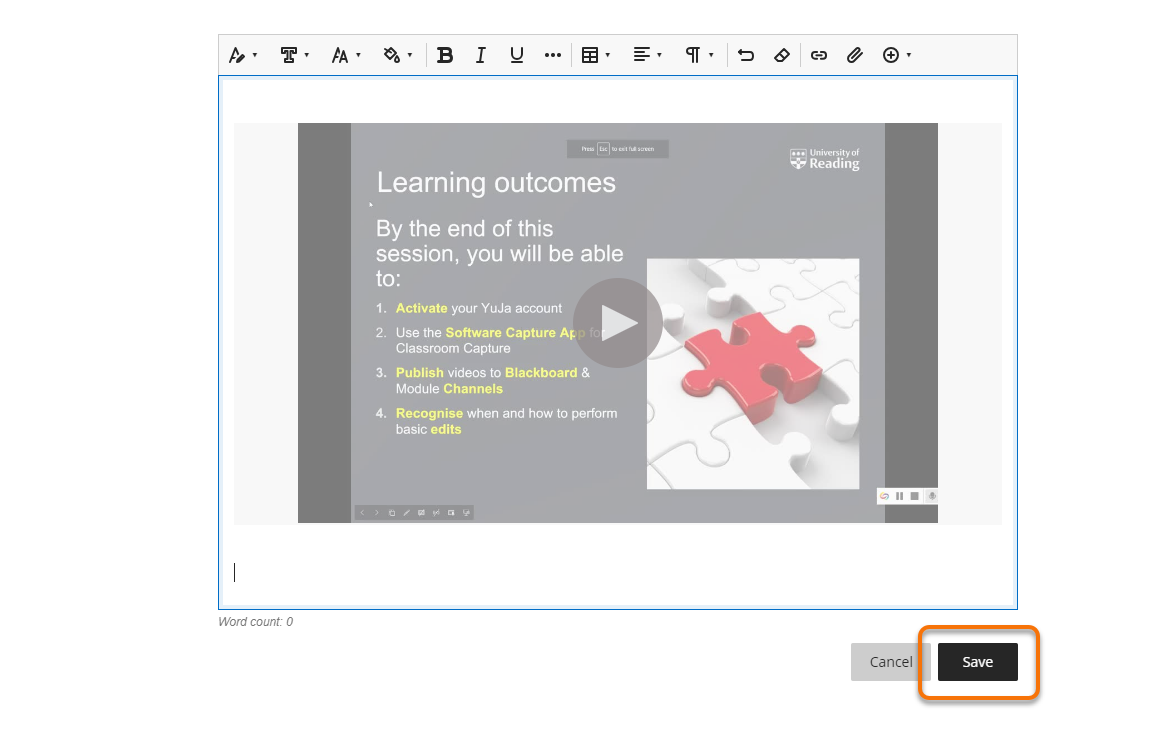Open the font family T icon
This screenshot has height=750, width=1160.
tap(289, 55)
